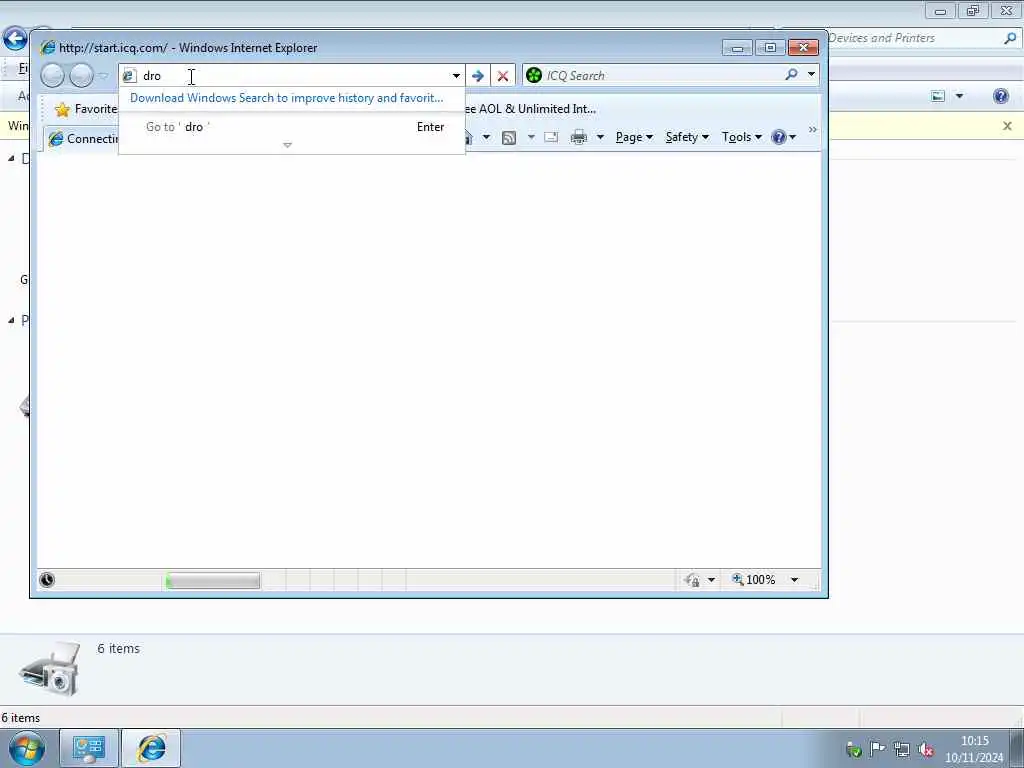Viewport: 1024px width, 768px height.
Task: Click the page icon in address bar
Action: click(x=129, y=76)
